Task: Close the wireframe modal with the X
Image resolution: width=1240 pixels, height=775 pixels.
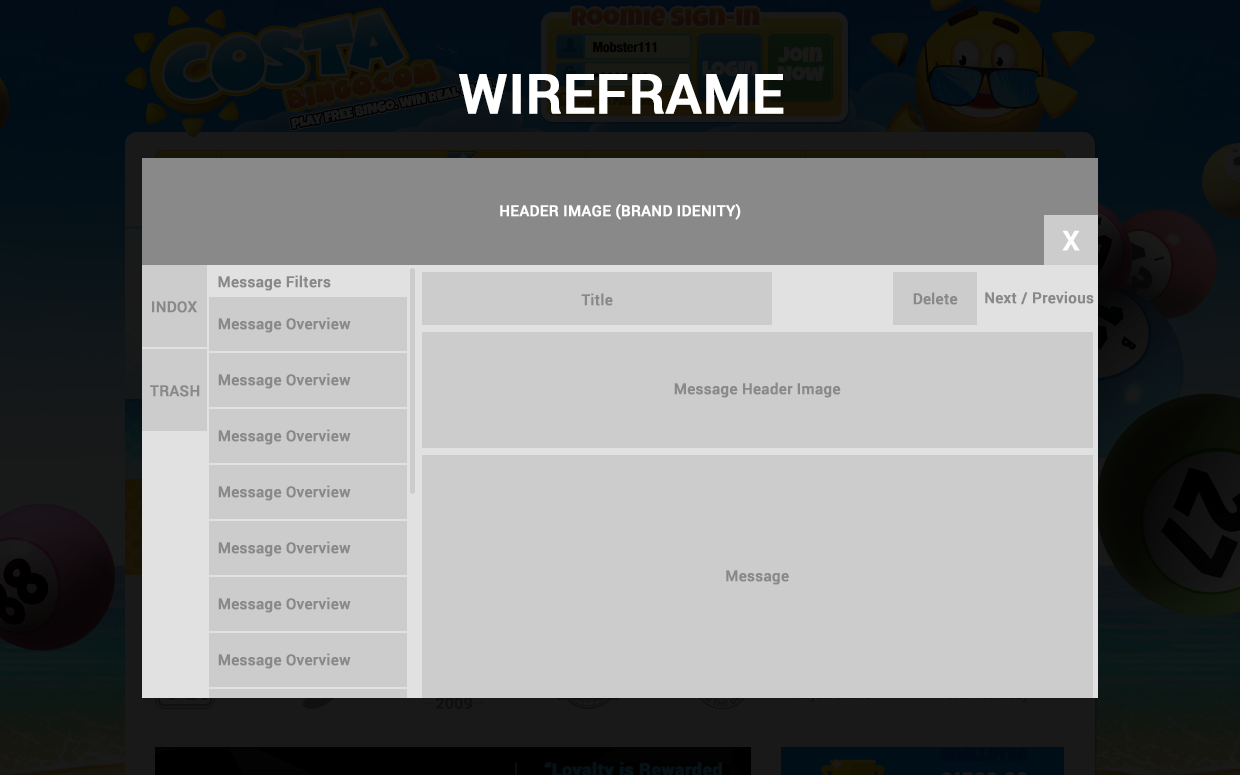Action: 1070,240
